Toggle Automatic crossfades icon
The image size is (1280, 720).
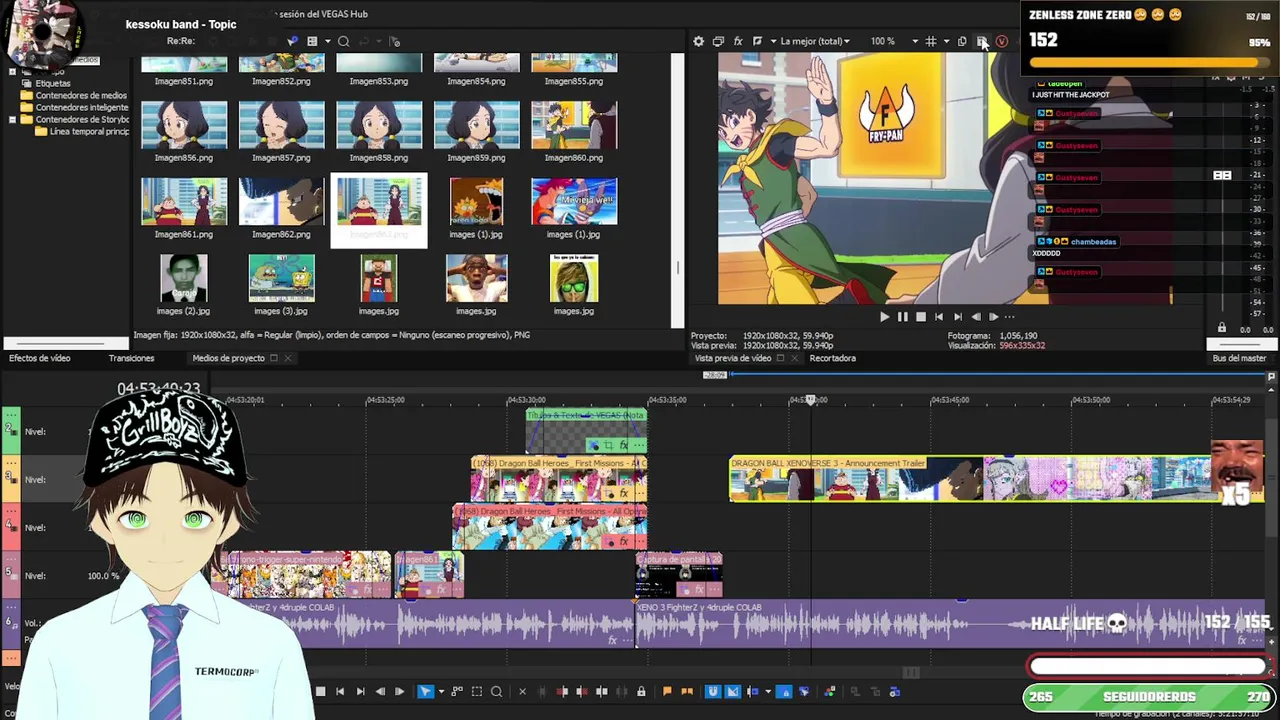(x=733, y=691)
